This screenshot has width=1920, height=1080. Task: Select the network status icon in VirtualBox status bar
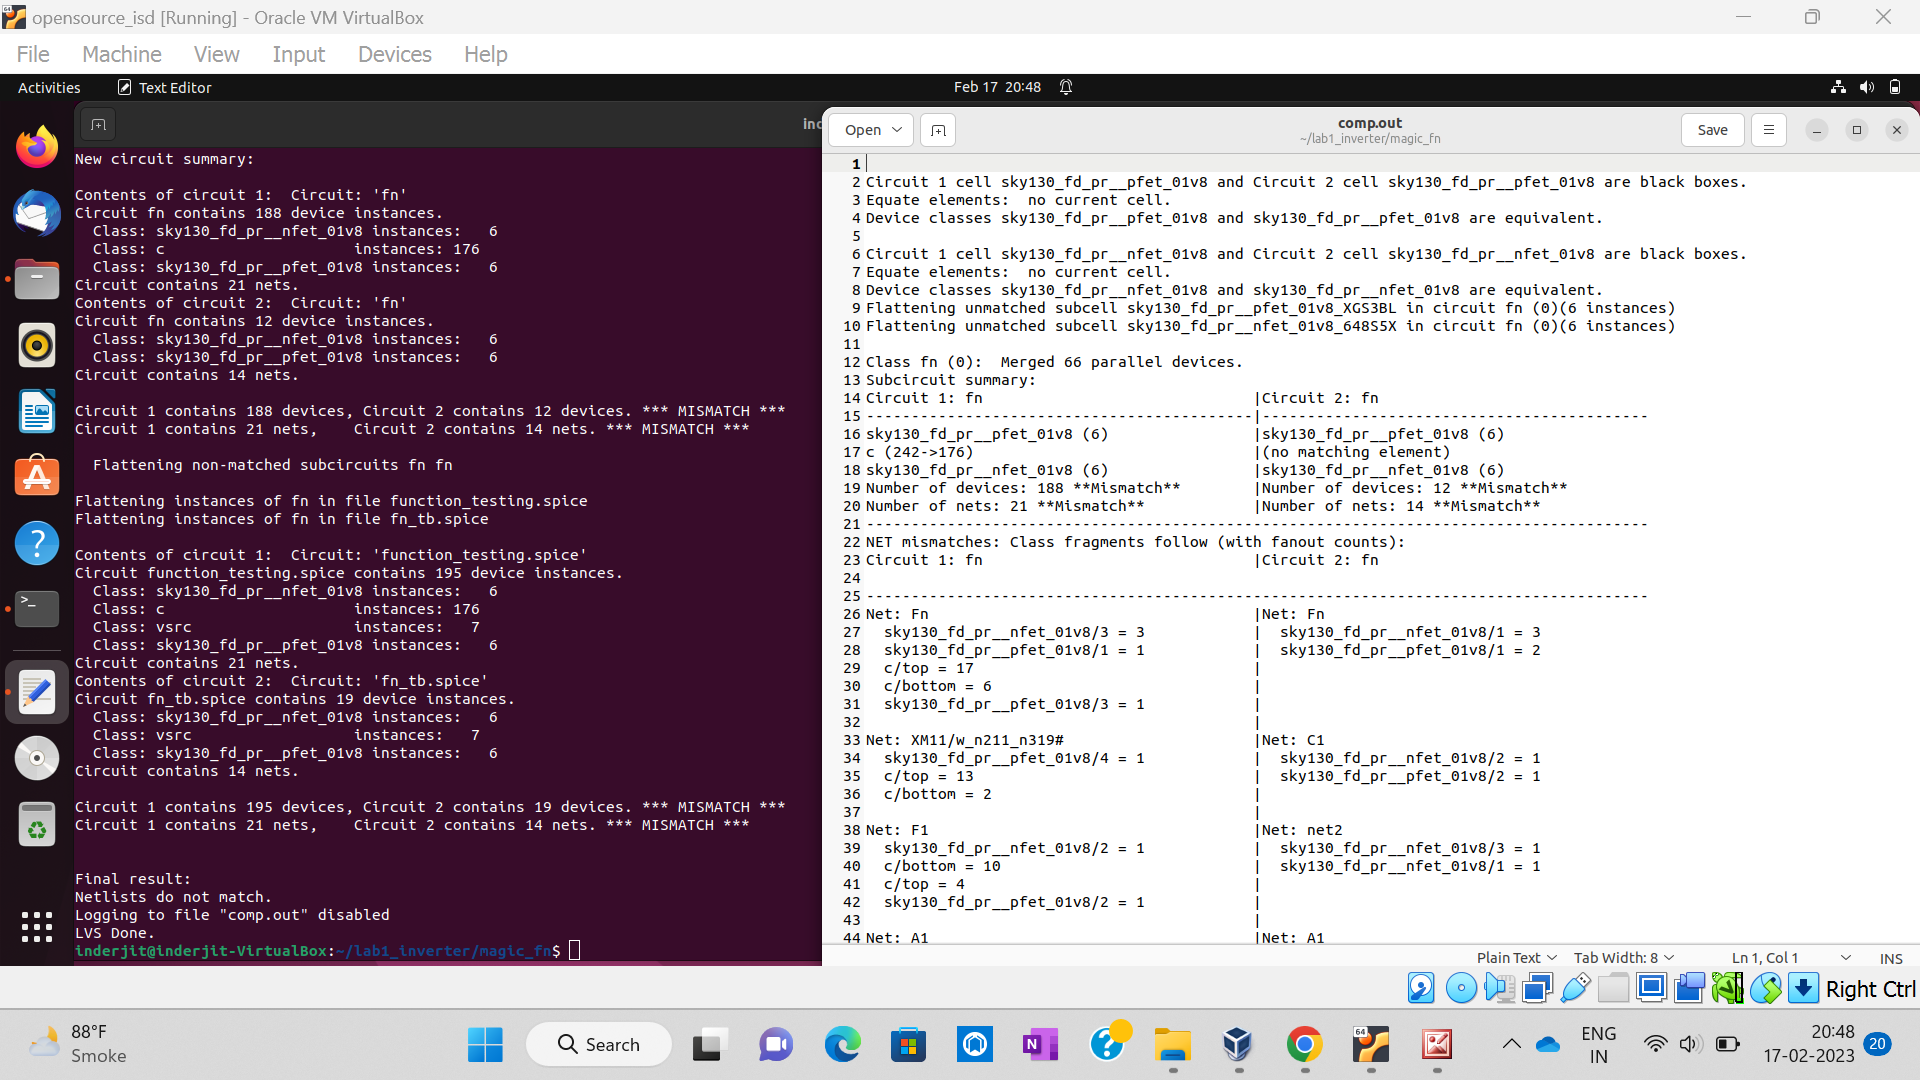tap(1536, 987)
